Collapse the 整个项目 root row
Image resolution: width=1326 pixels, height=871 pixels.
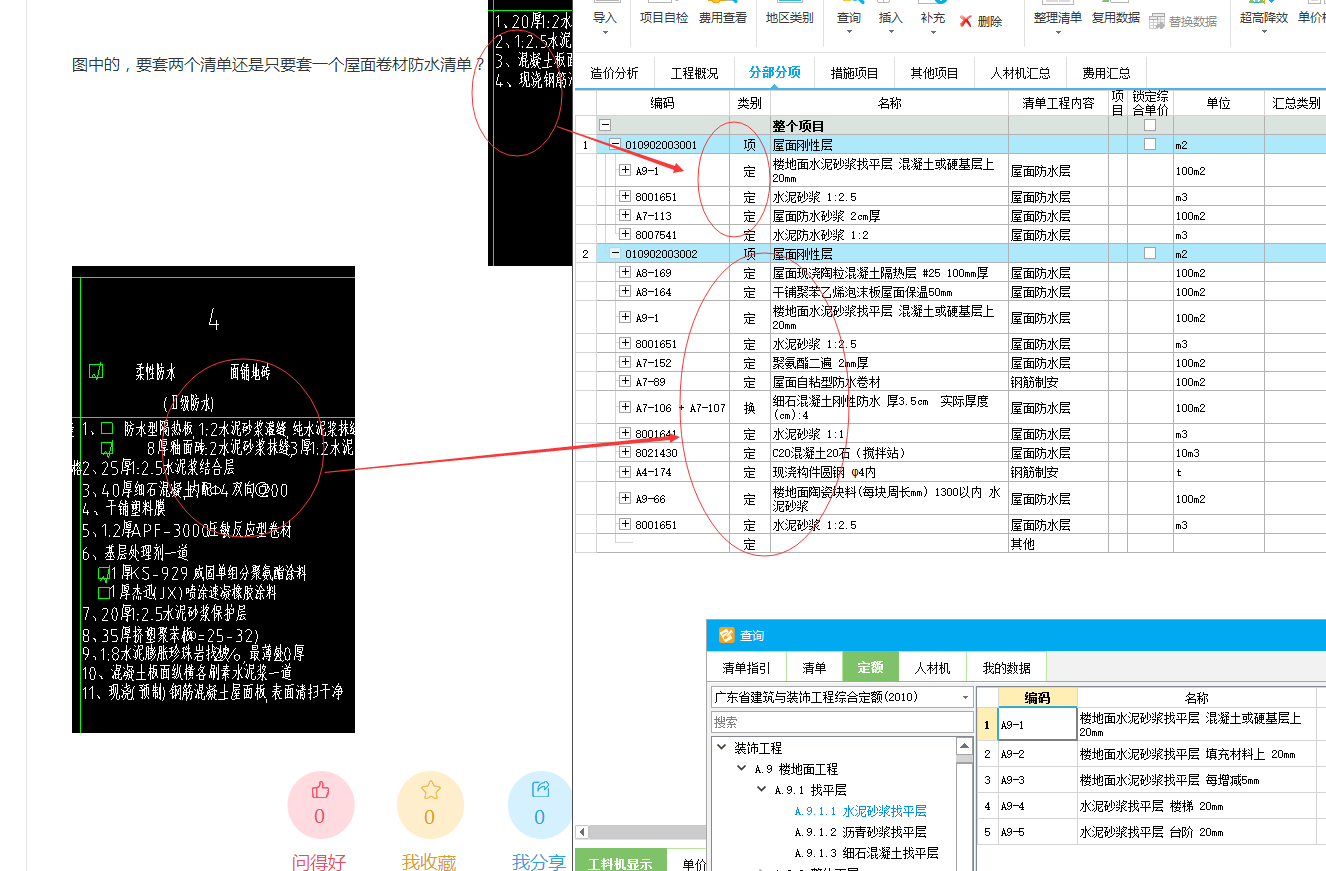click(x=605, y=126)
